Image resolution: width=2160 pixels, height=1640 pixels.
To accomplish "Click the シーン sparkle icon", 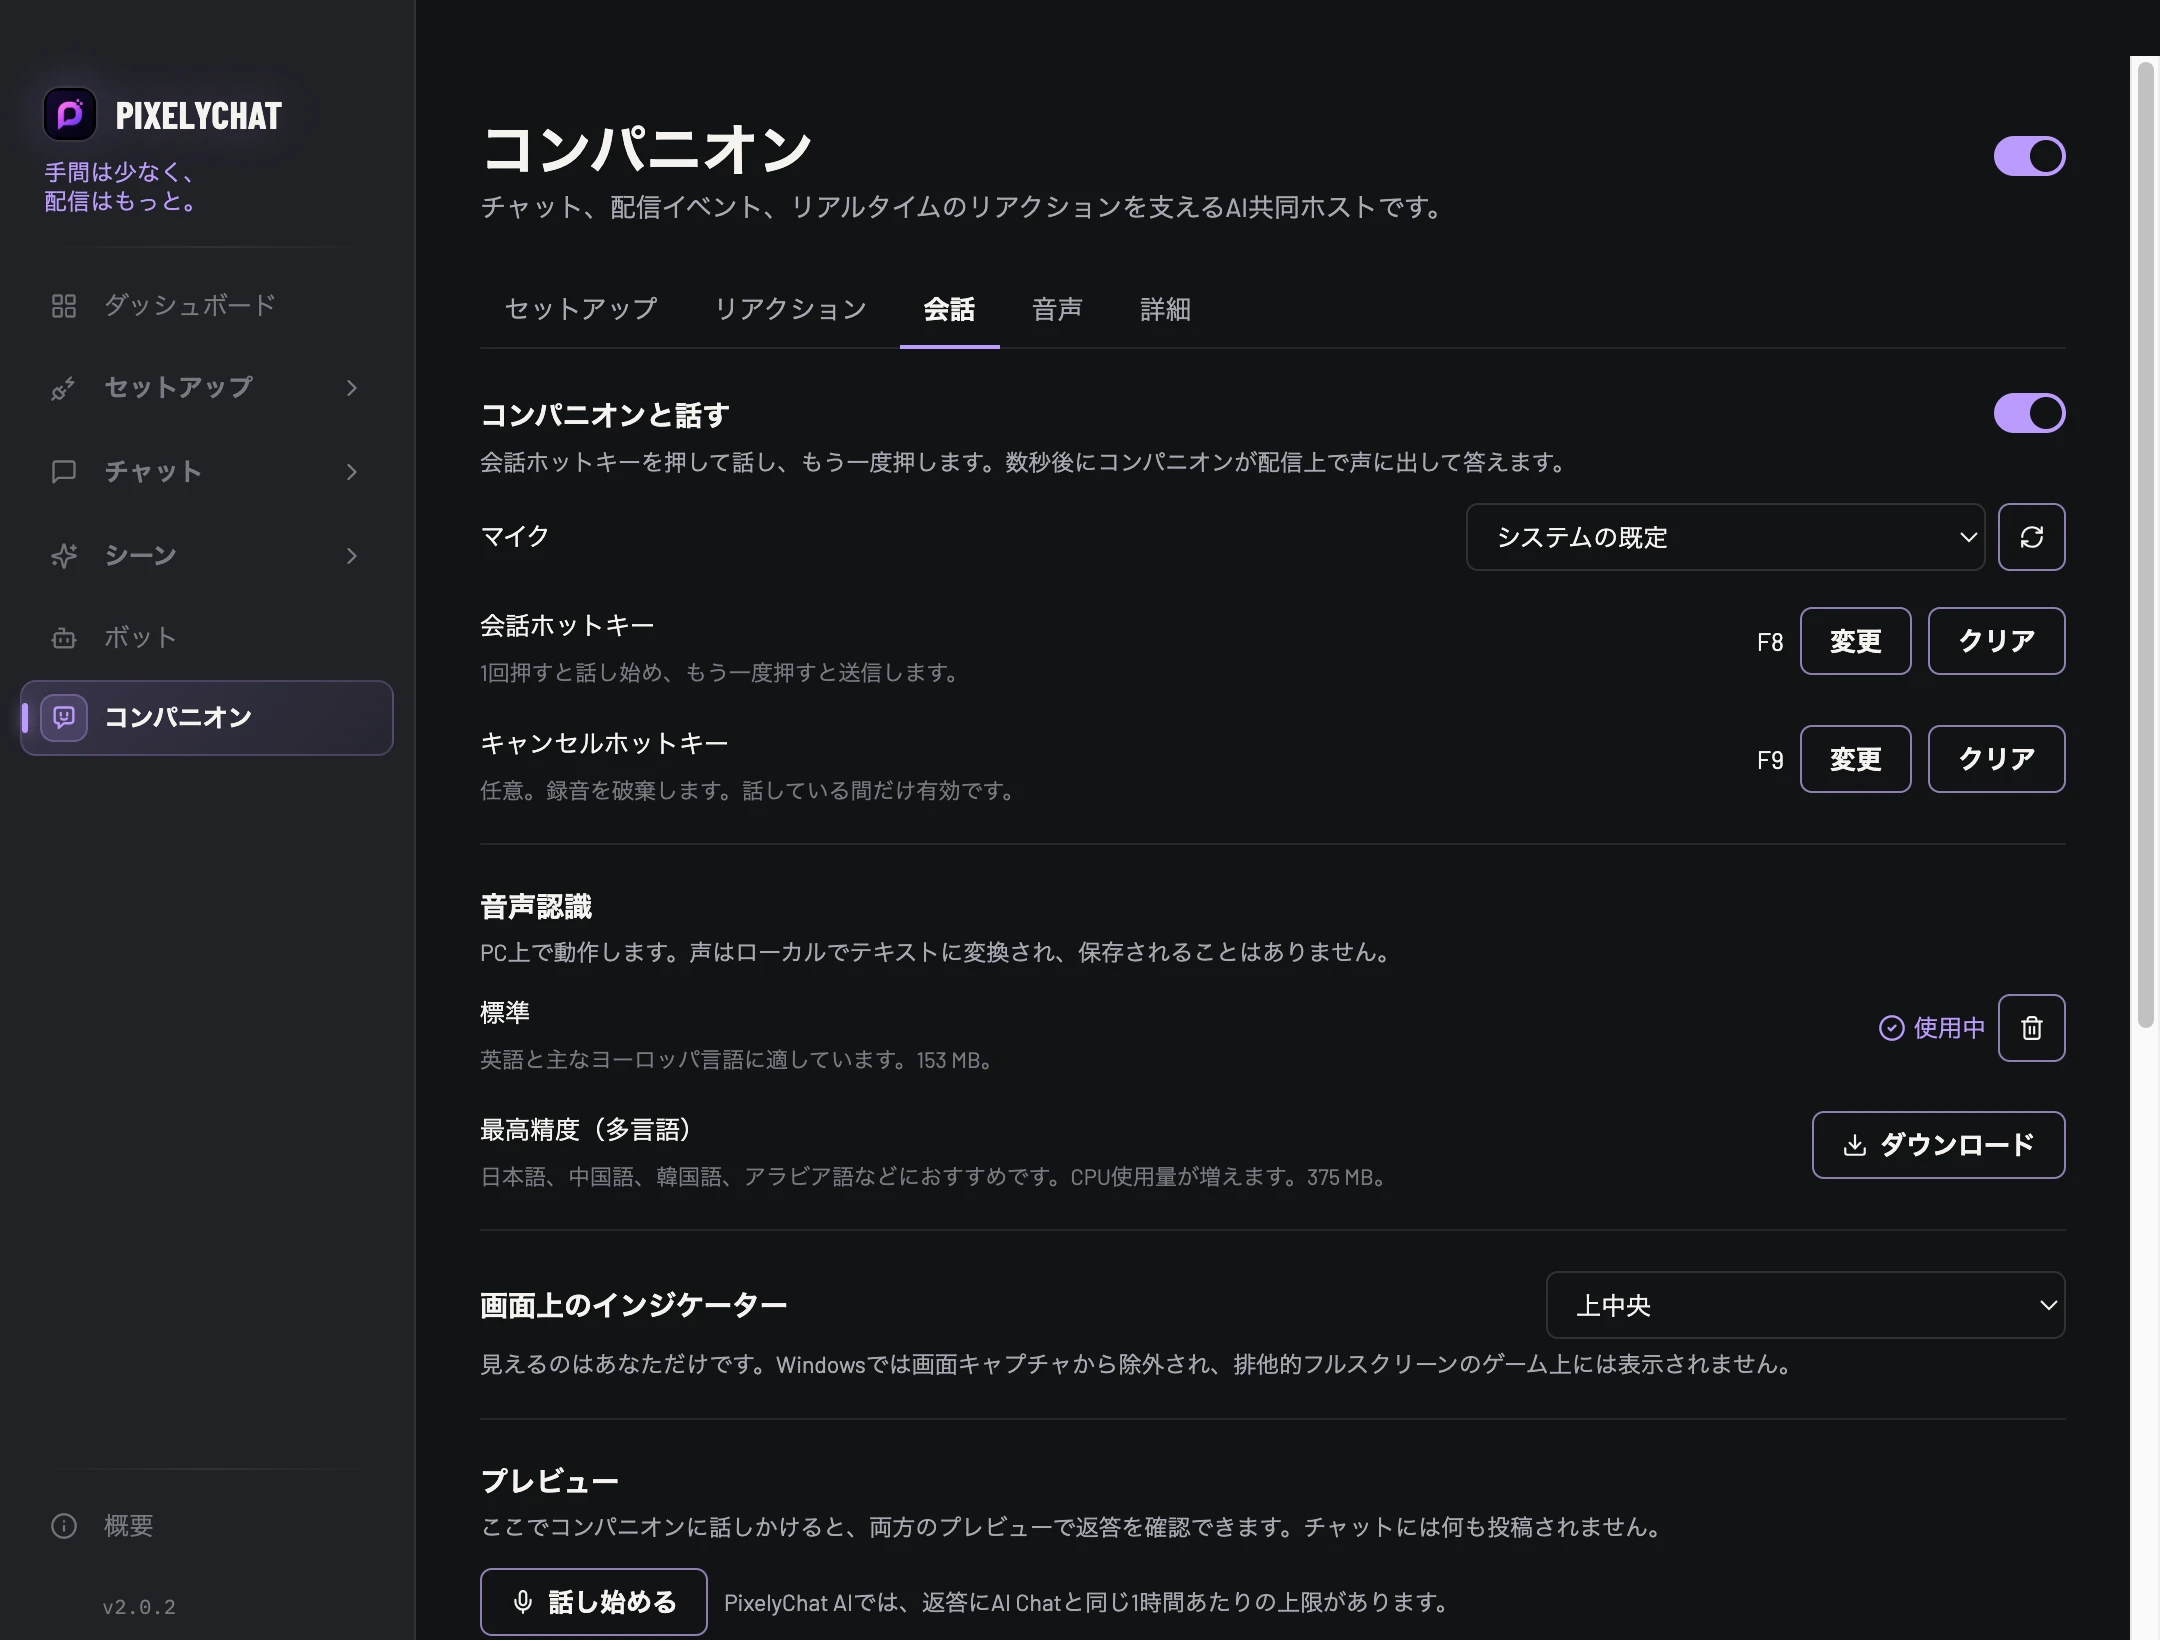I will click(x=64, y=555).
